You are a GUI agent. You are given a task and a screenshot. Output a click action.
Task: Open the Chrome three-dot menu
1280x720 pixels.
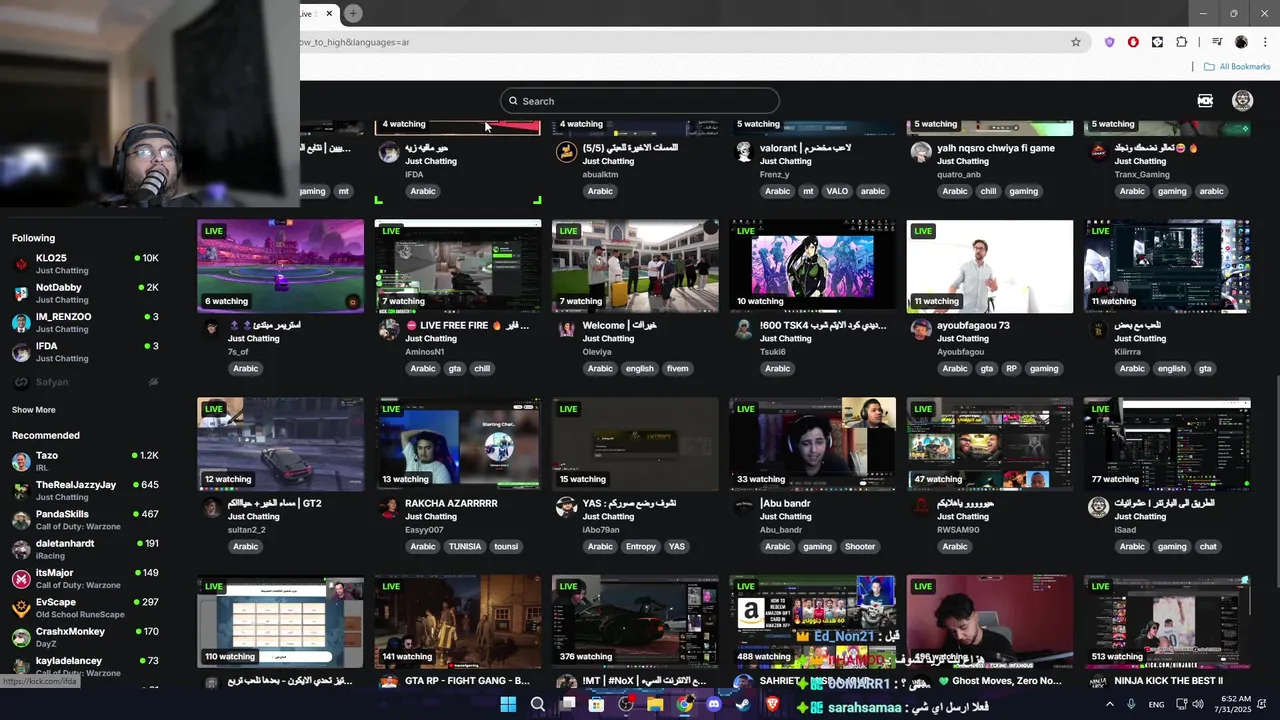1265,42
